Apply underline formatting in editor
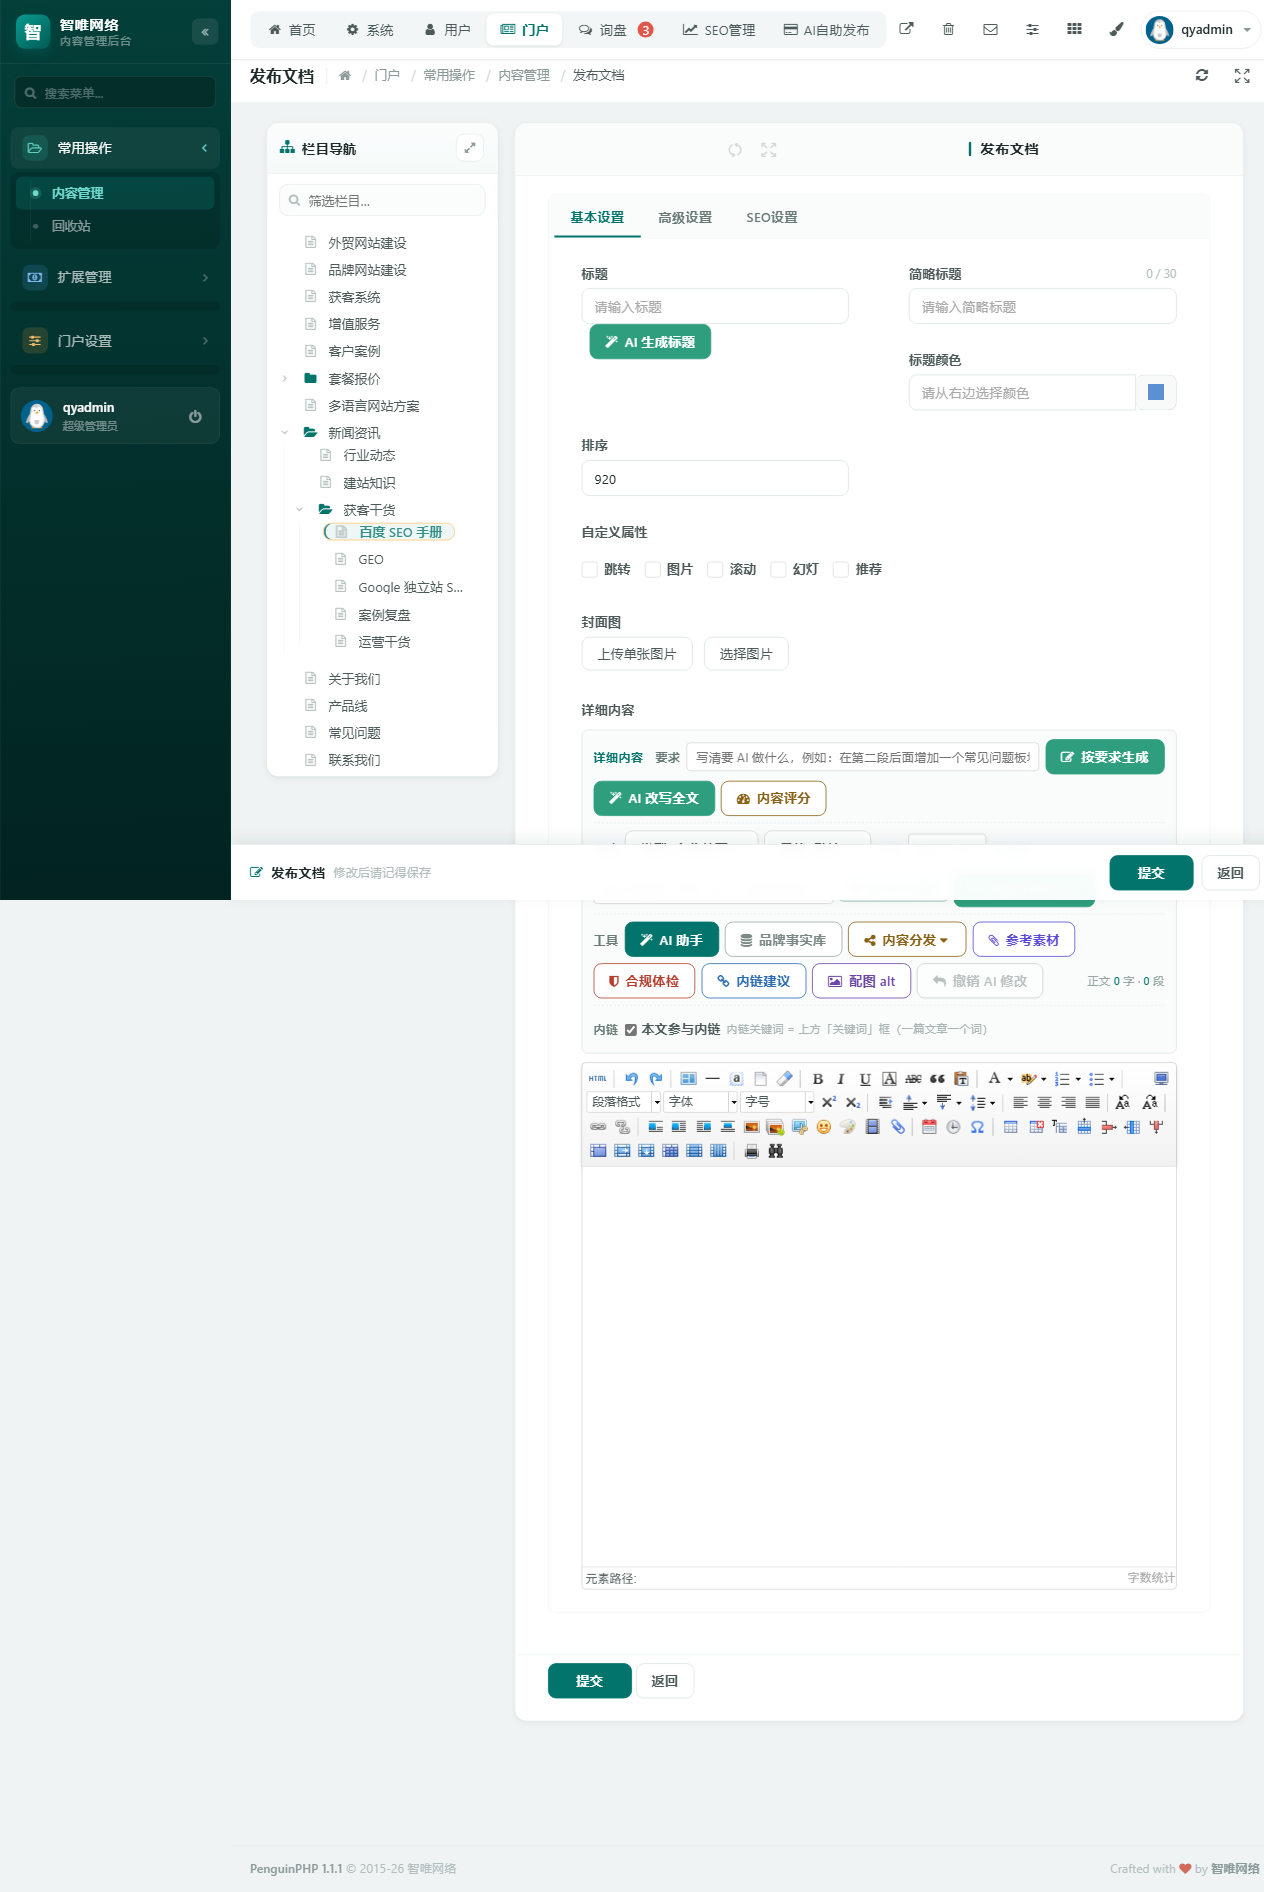The image size is (1264, 1892). (x=865, y=1079)
